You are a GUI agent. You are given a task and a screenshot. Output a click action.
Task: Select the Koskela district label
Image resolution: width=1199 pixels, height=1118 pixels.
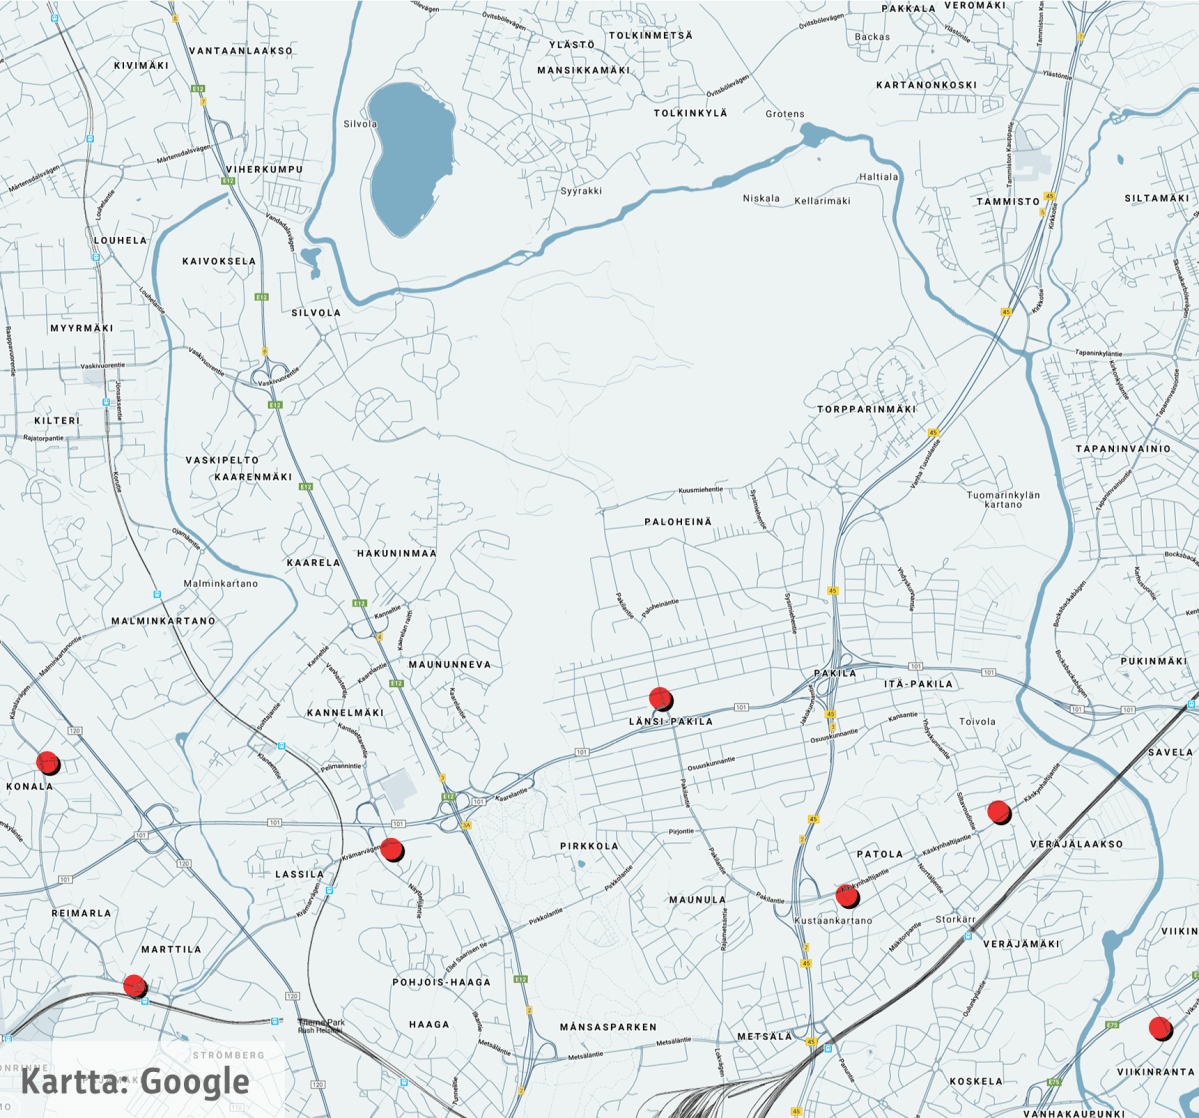tap(976, 1081)
